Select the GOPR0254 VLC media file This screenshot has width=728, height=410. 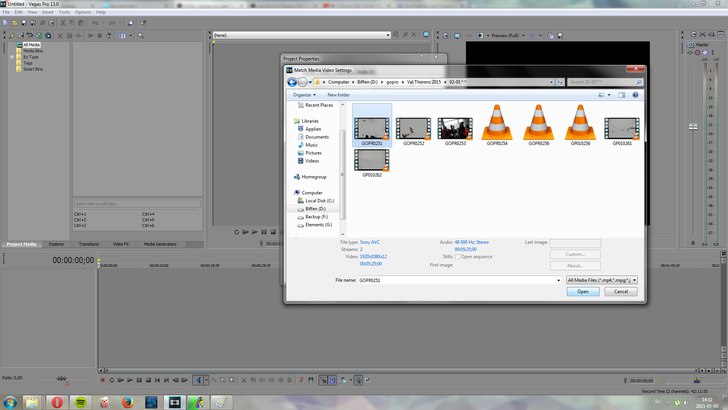pos(497,125)
